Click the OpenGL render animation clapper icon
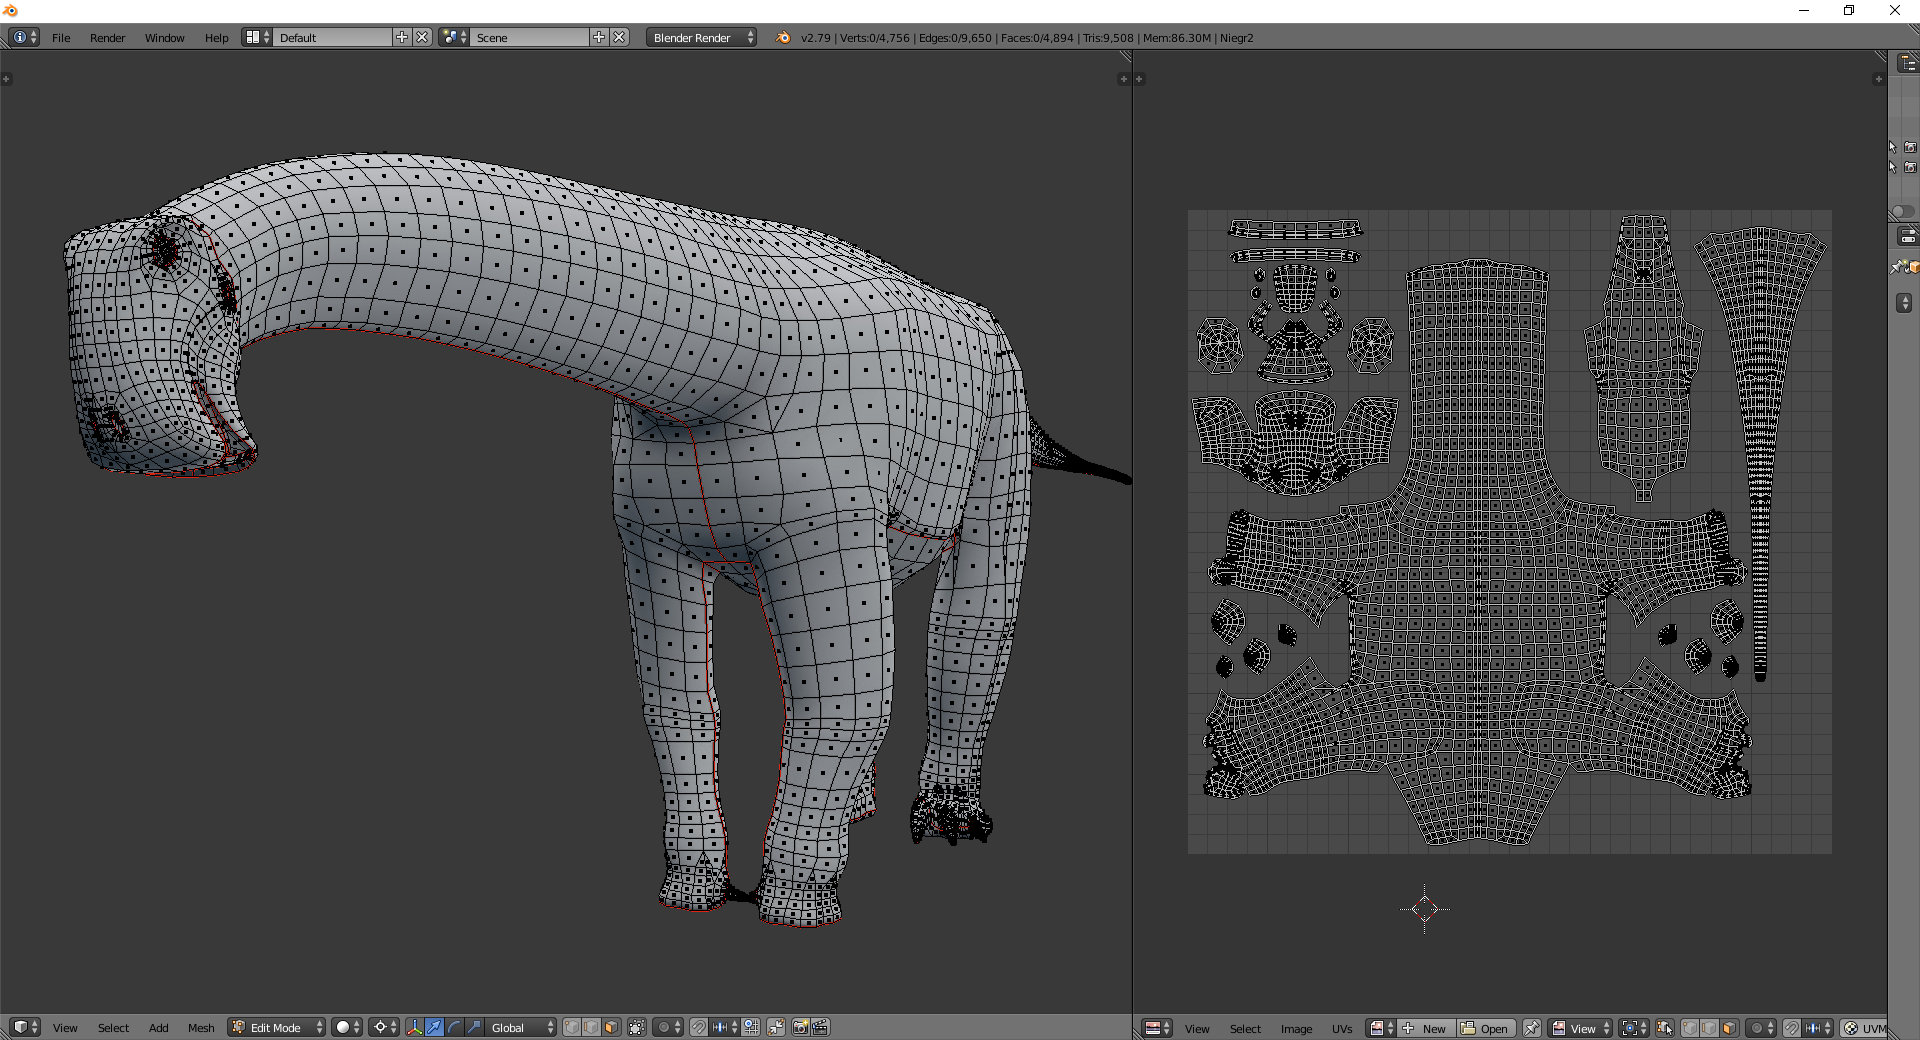This screenshot has width=1920, height=1040. click(820, 1027)
